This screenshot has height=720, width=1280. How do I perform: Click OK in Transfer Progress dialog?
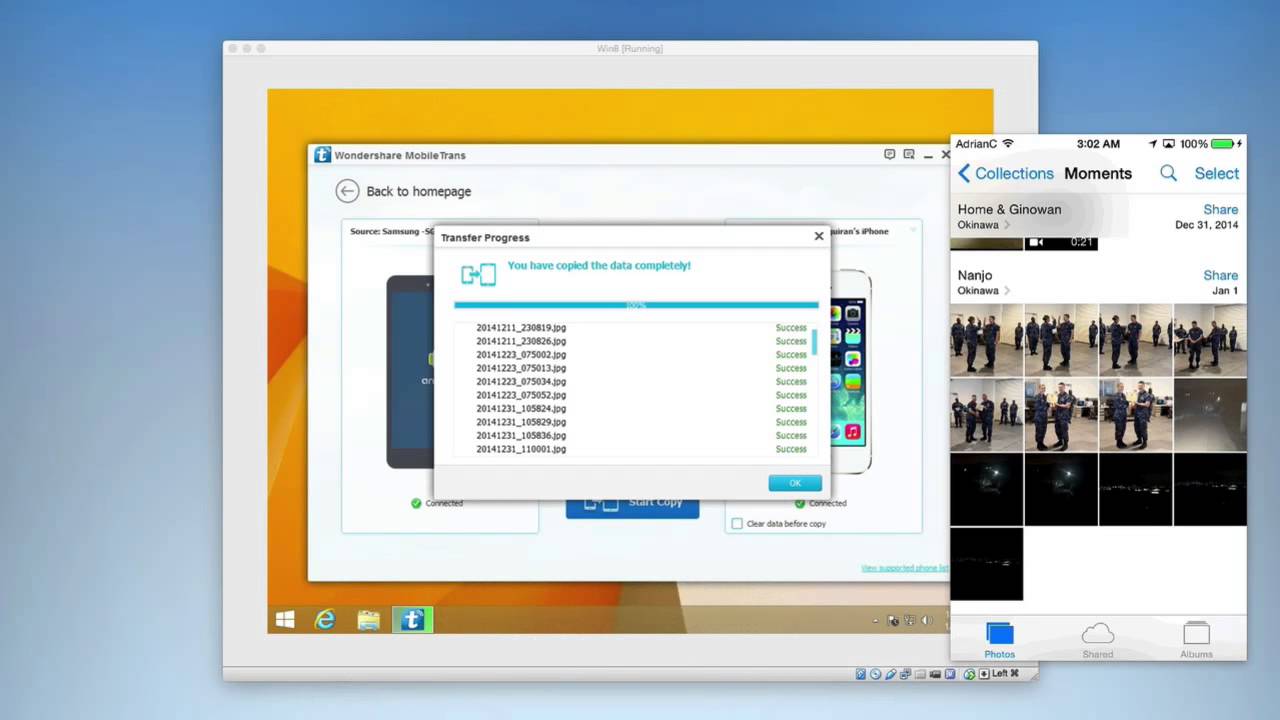coord(795,483)
